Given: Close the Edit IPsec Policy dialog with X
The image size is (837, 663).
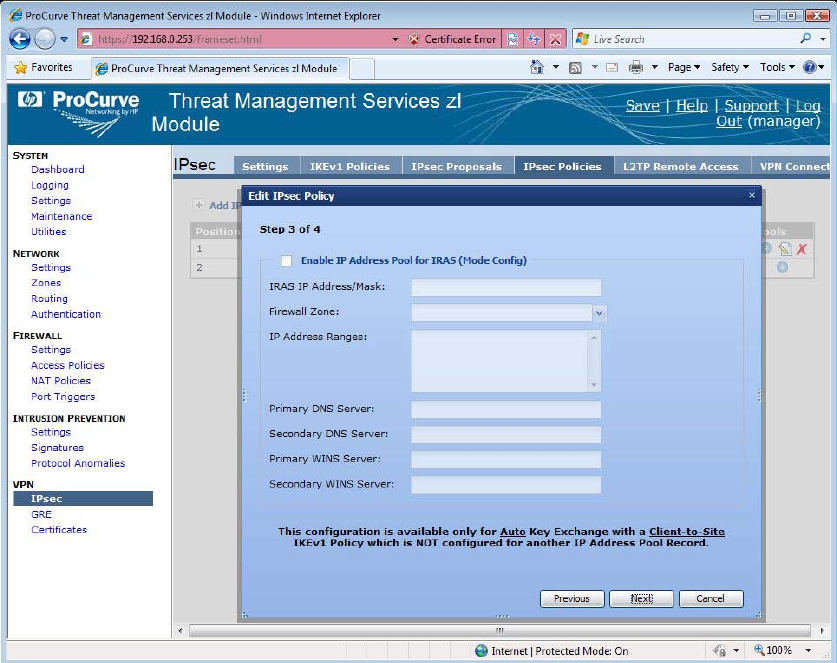Looking at the screenshot, I should click(x=752, y=195).
